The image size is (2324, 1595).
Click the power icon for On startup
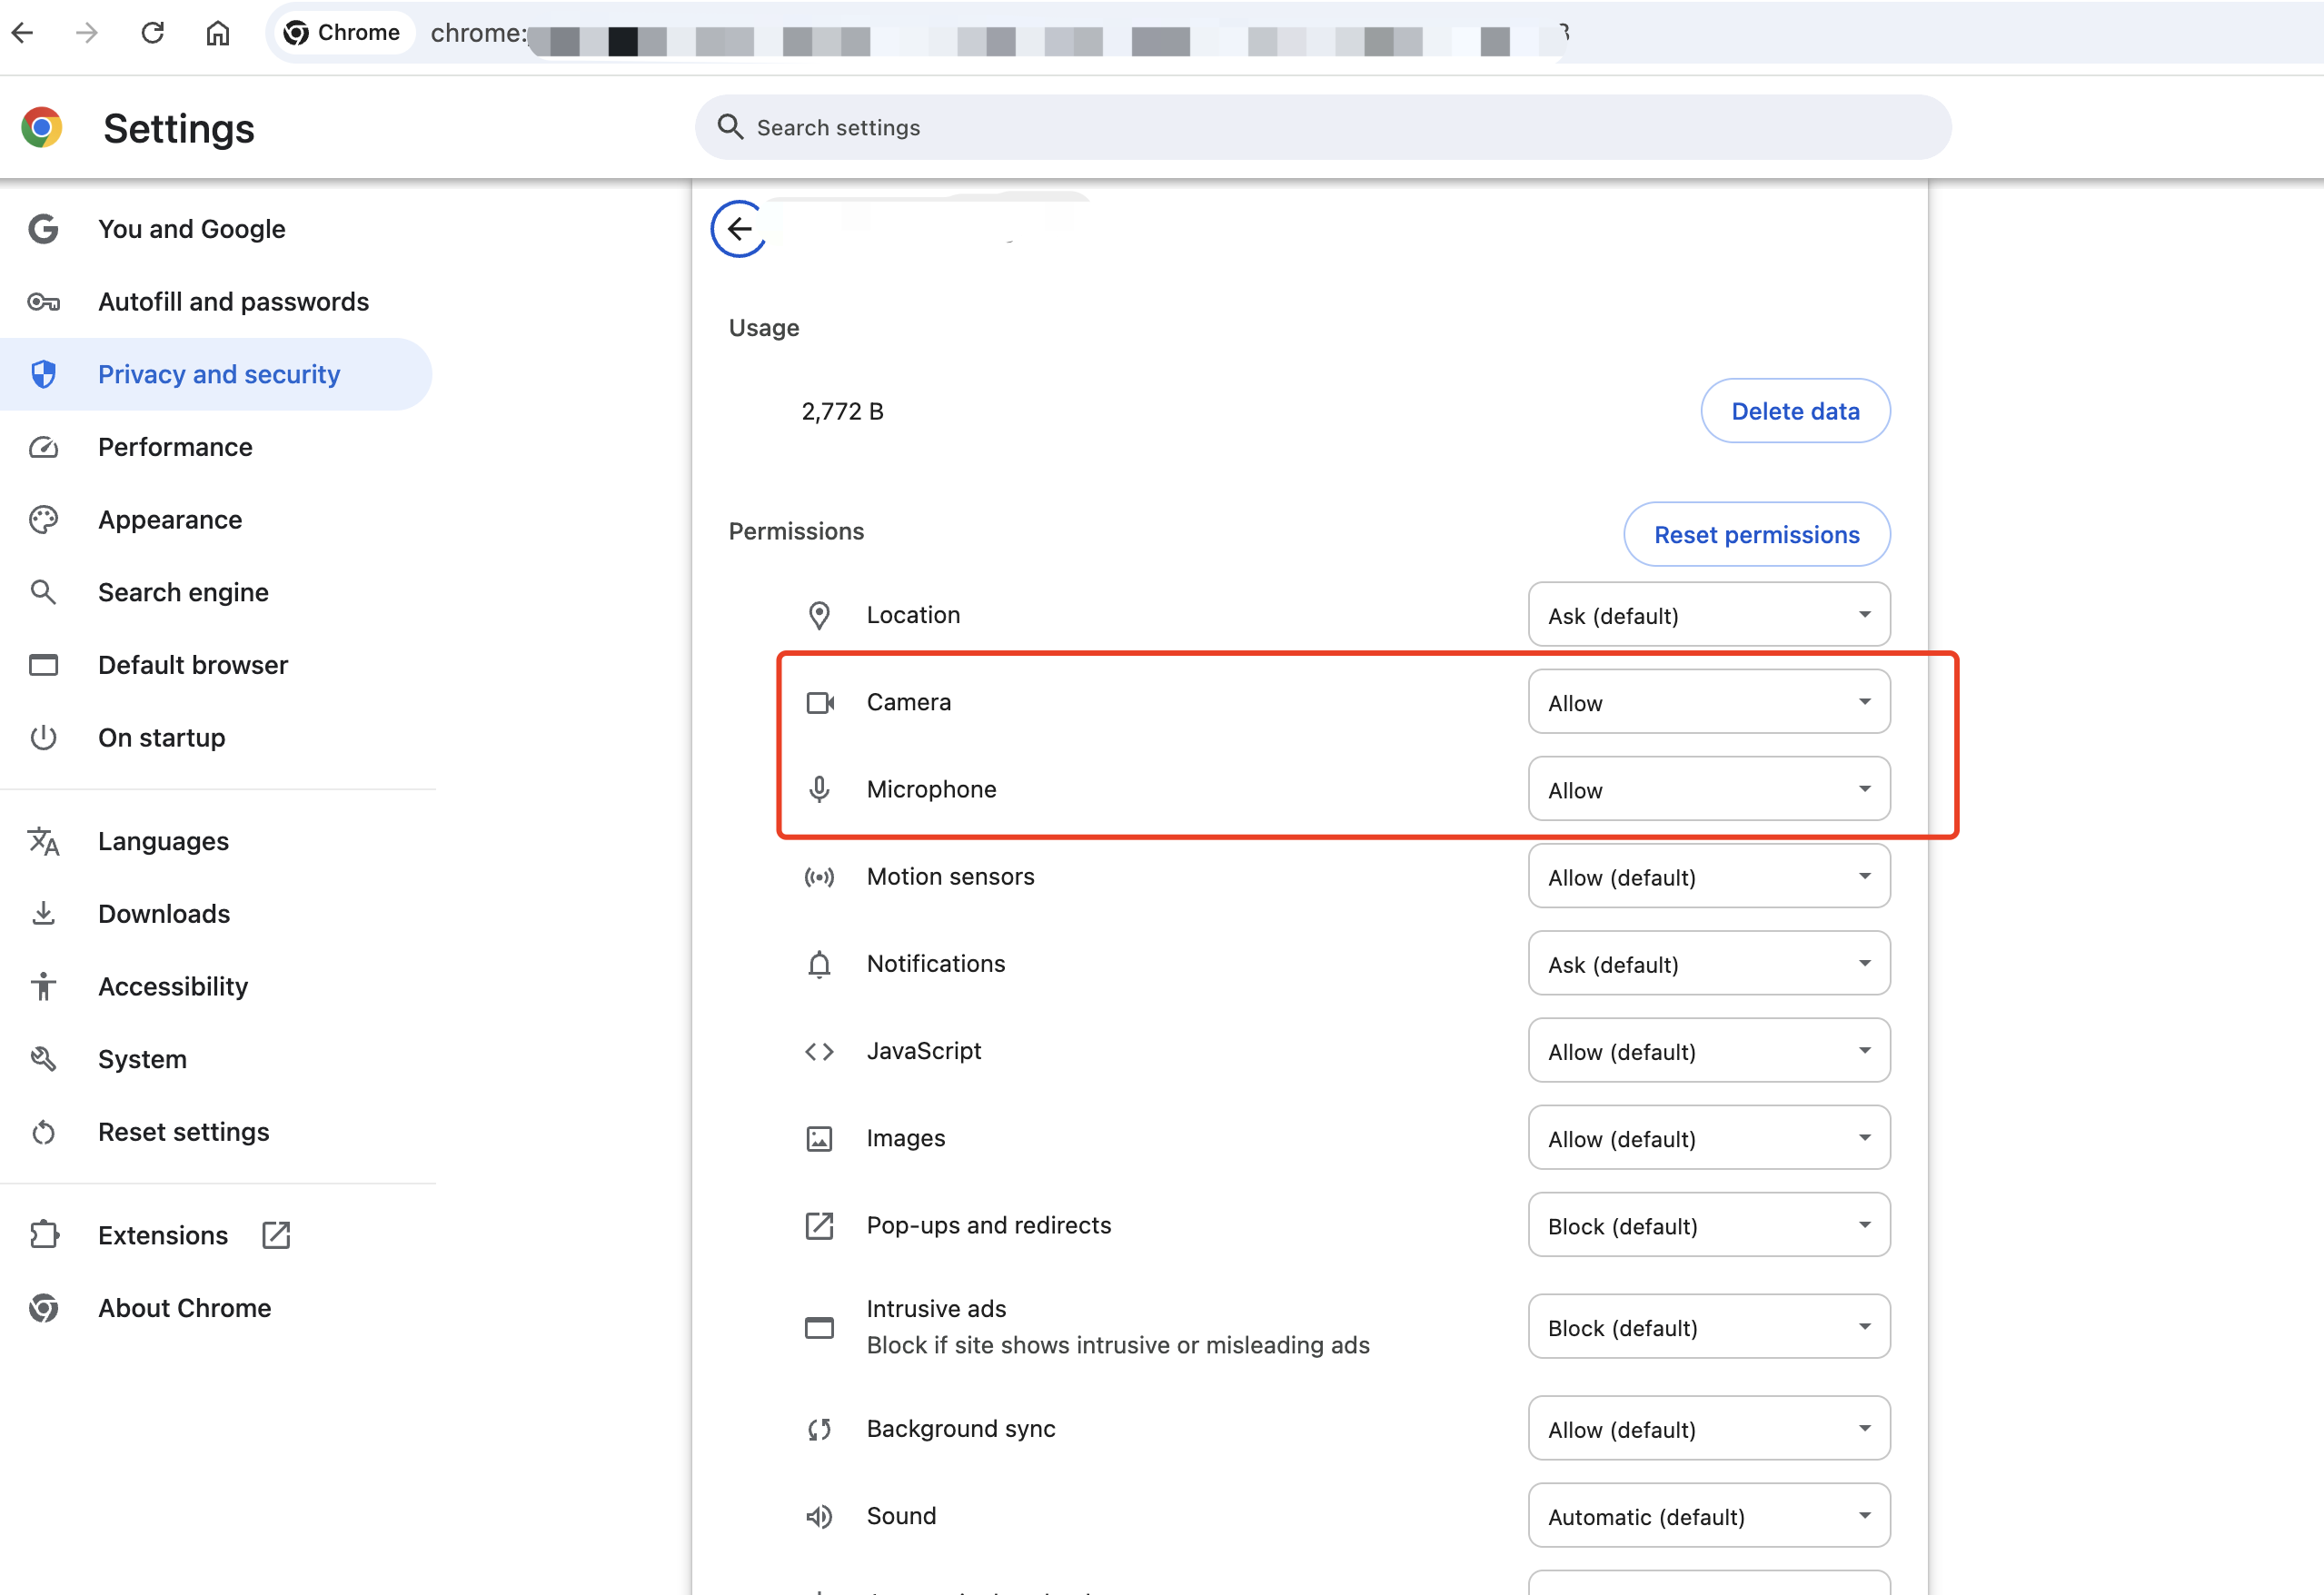pos(43,738)
